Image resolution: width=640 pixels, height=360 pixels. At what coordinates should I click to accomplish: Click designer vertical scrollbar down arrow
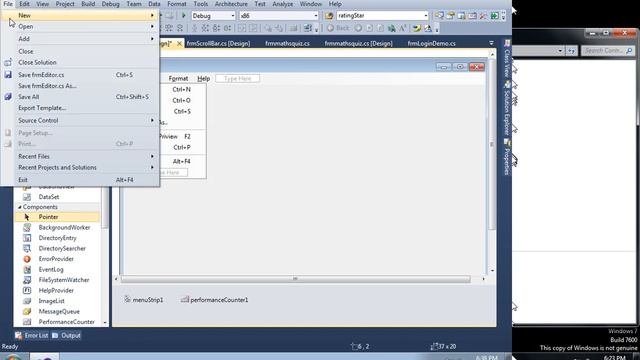pos(492,271)
